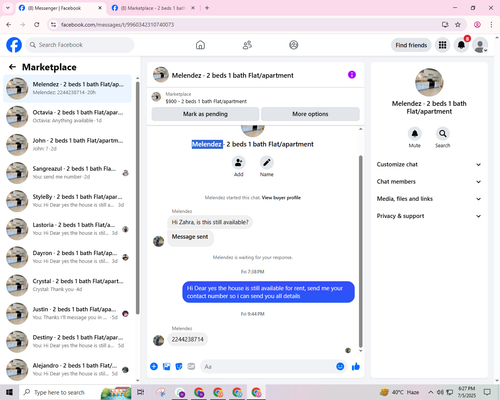The image size is (500, 400).
Task: Click the 2244238714 message bubble
Action: pos(187,339)
